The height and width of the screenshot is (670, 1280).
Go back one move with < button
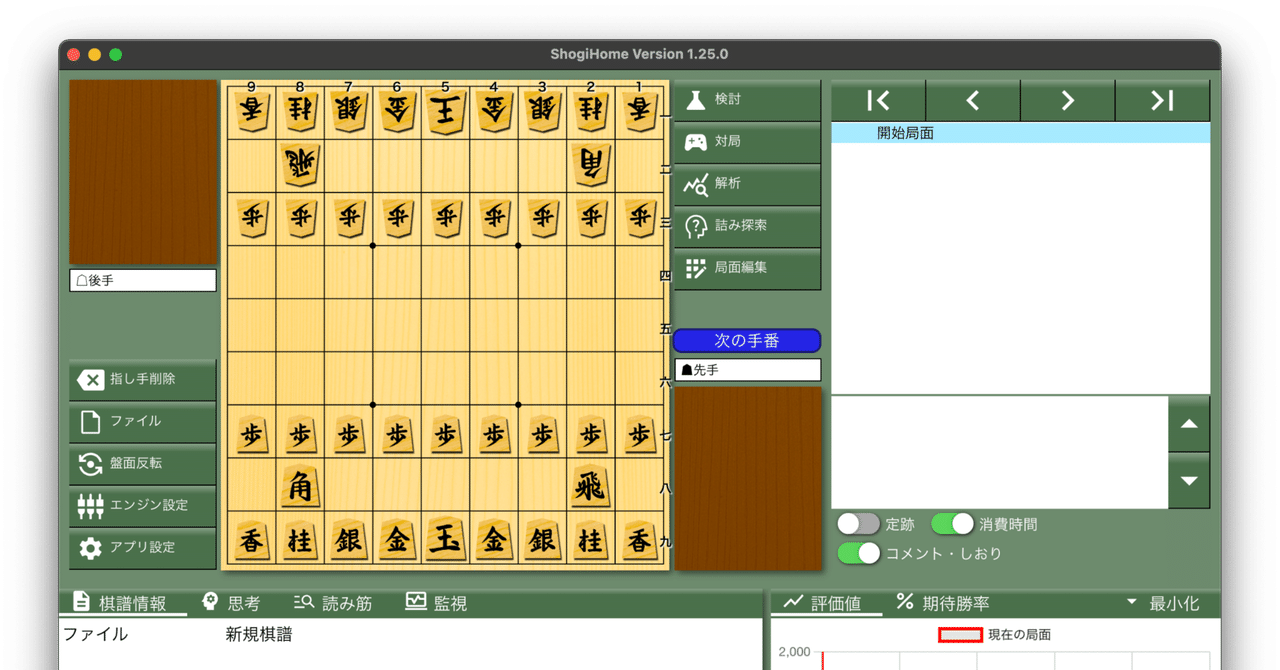pos(973,100)
